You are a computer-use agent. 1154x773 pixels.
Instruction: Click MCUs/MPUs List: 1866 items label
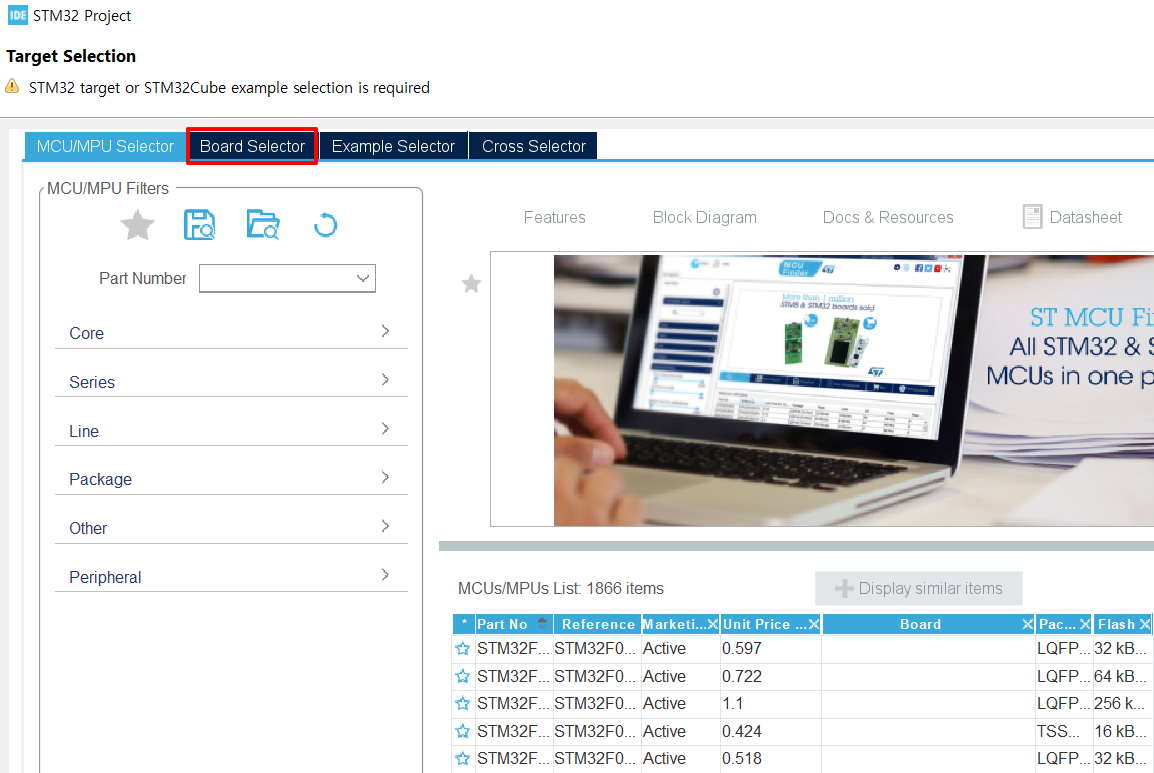(561, 588)
